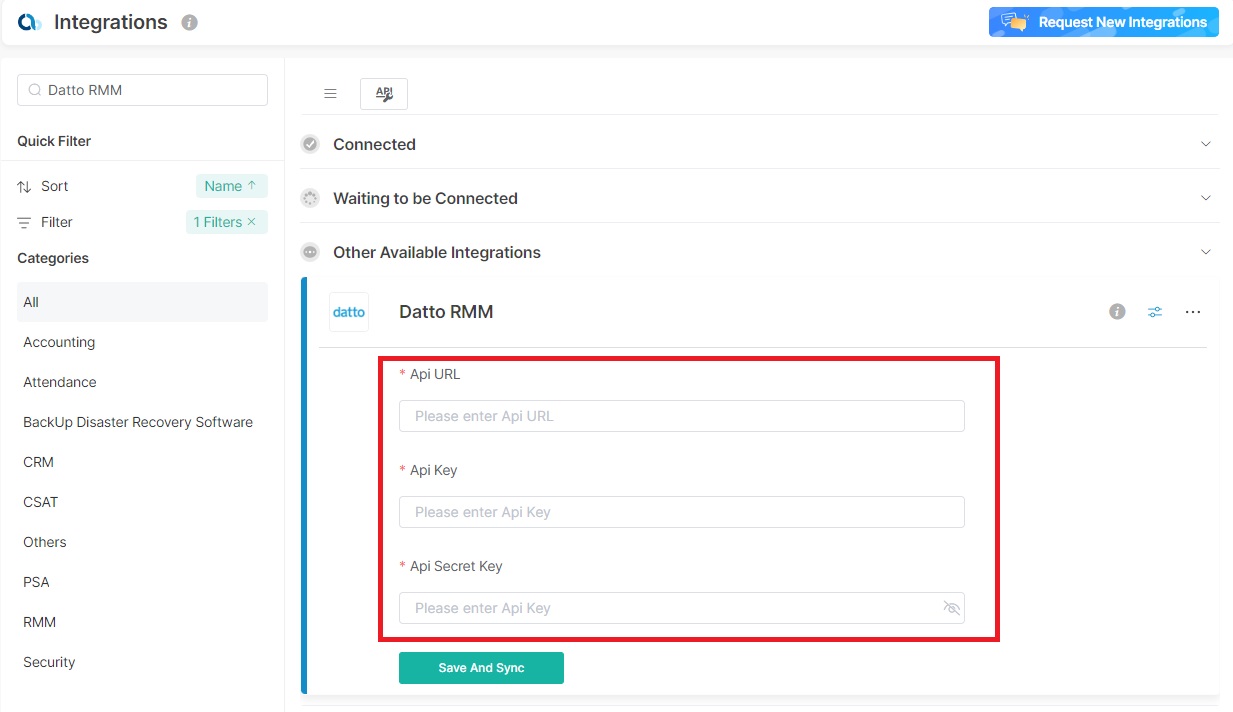Viewport: 1233px width, 712px height.
Task: Collapse Other Available Integrations section
Action: coord(1205,252)
